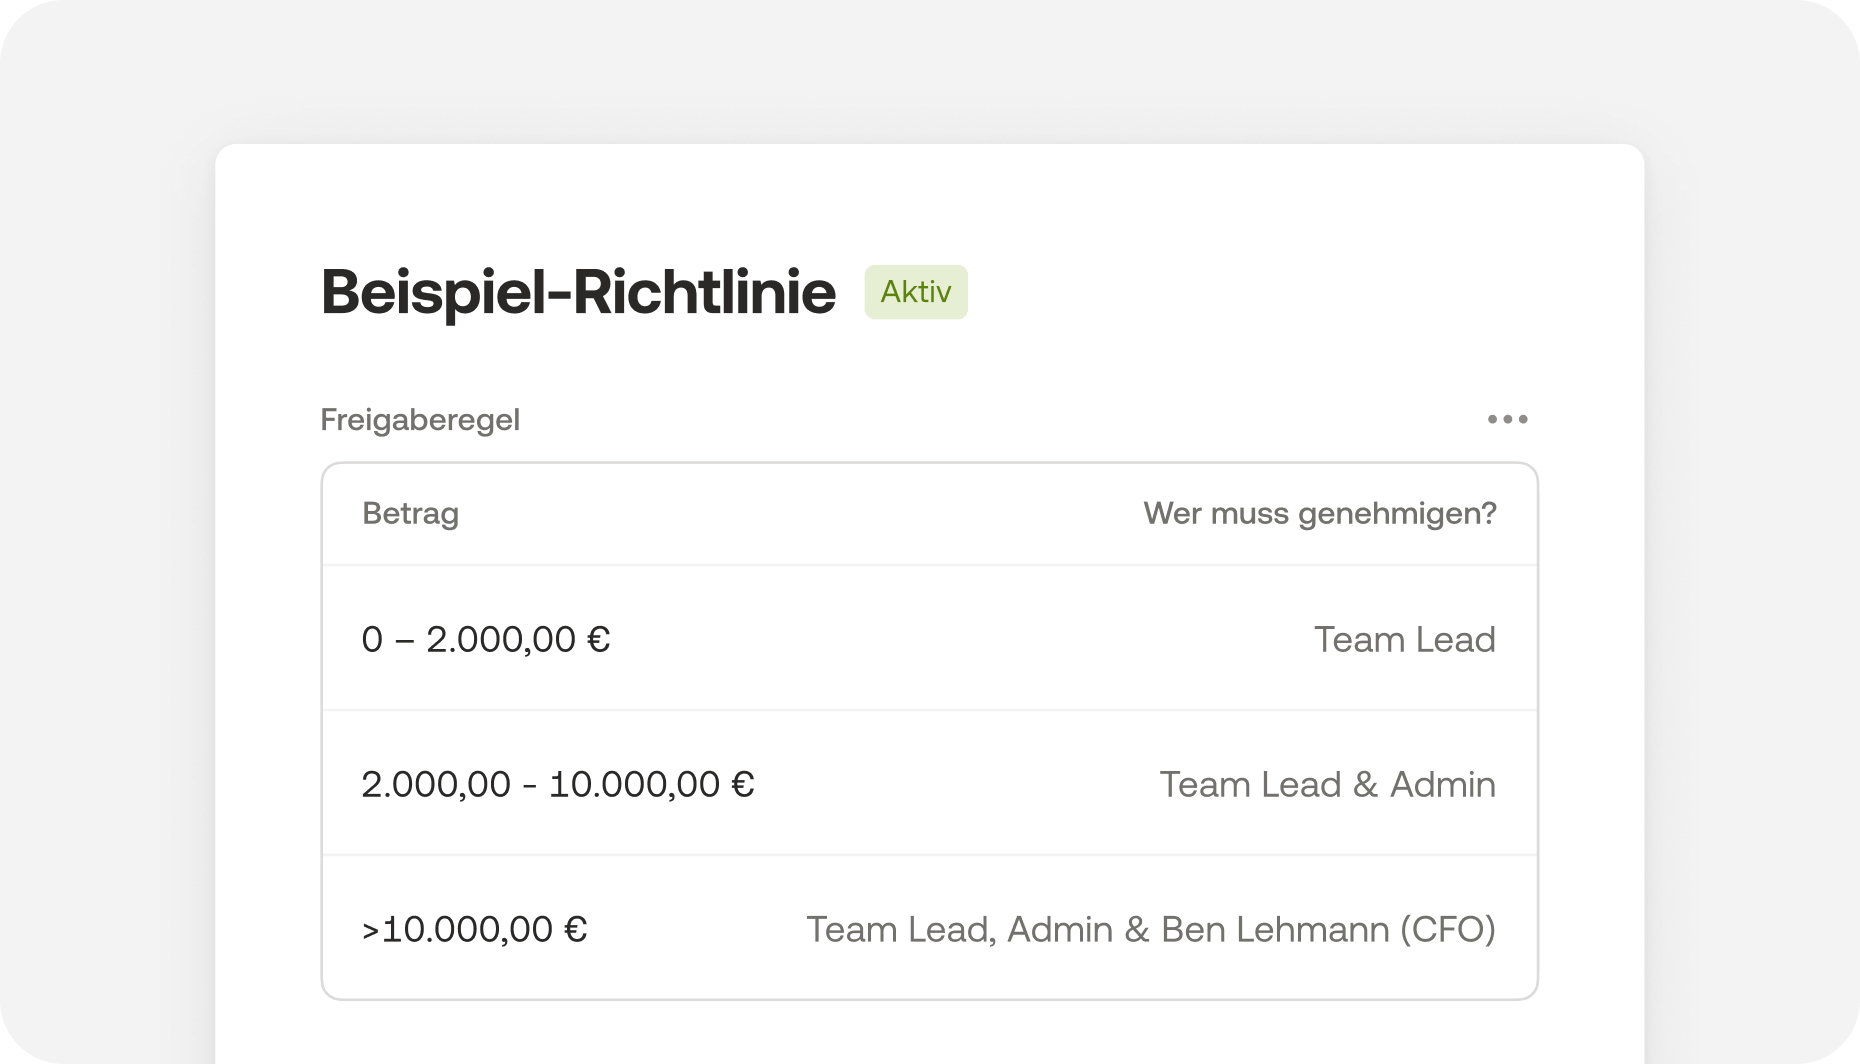Click the ampersand between Team Lead and Admin
Screen dimensions: 1860x1064
tap(1365, 785)
